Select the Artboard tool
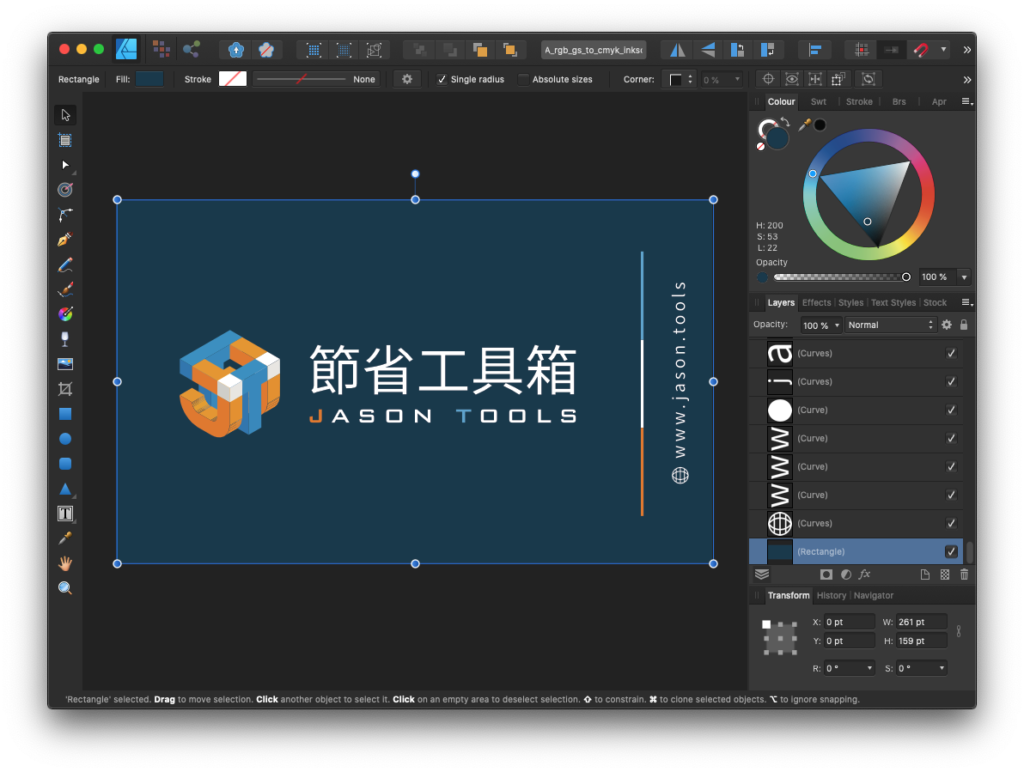Image resolution: width=1024 pixels, height=772 pixels. (x=65, y=140)
